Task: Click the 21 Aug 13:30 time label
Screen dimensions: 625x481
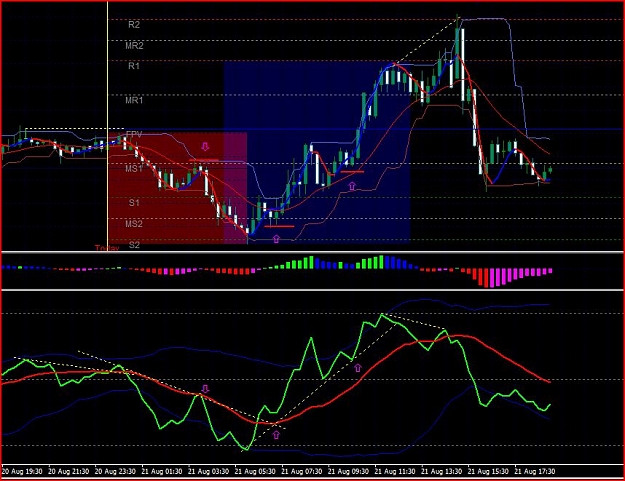Action: tap(442, 471)
